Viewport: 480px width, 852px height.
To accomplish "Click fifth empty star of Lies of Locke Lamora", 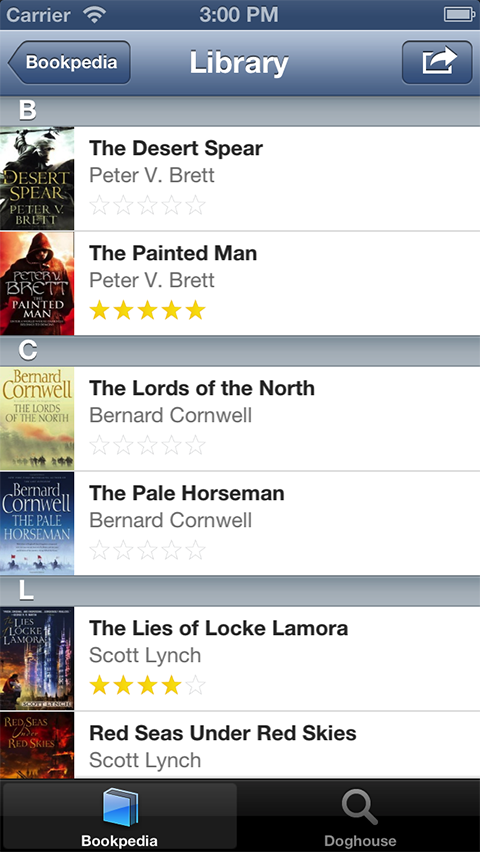I will coord(195,685).
